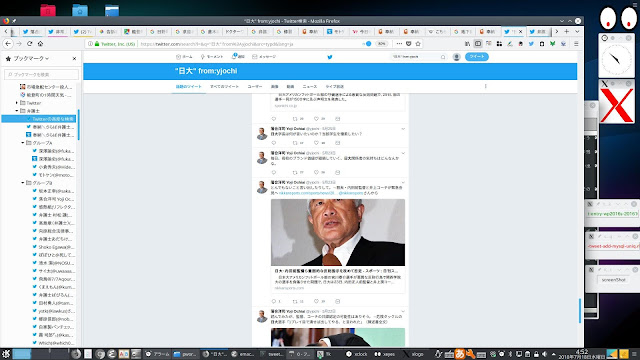
Task: Open the ブックマーク sidebar dropdown
Action: pyautogui.click(x=31, y=59)
